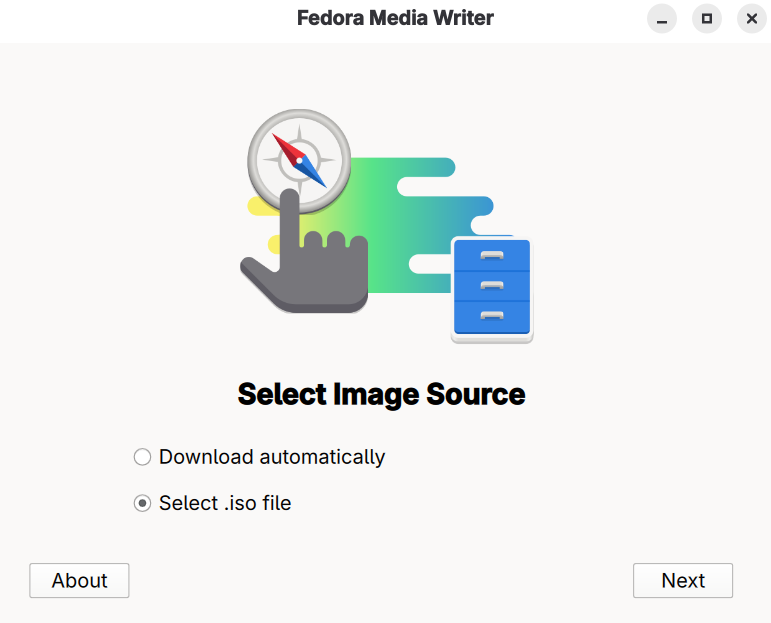Maximize the Fedora Media Writer window
Viewport: 771px width, 623px height.
(x=707, y=19)
